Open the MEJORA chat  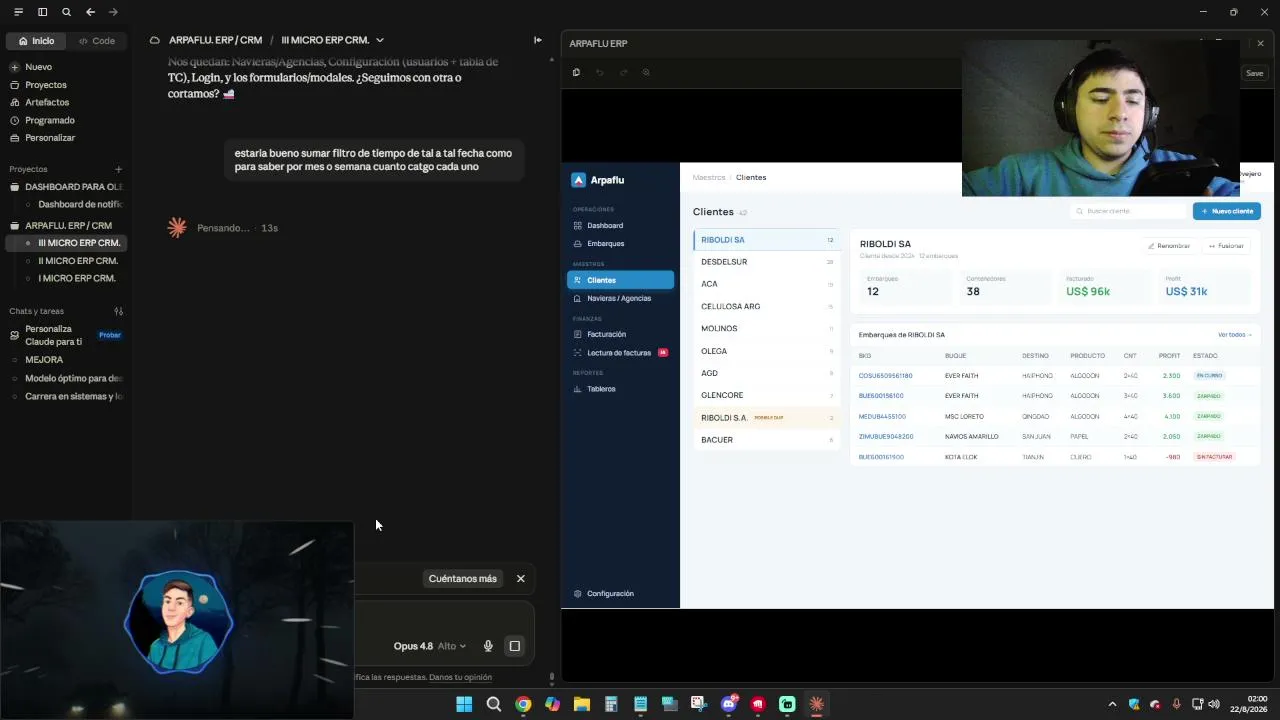(44, 360)
